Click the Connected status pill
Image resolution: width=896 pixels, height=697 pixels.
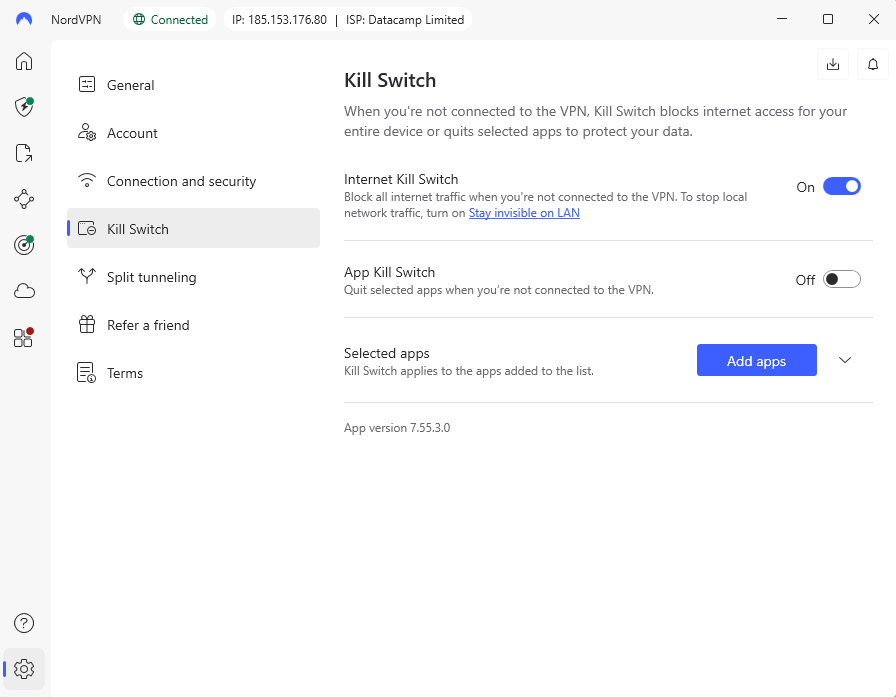tap(169, 18)
